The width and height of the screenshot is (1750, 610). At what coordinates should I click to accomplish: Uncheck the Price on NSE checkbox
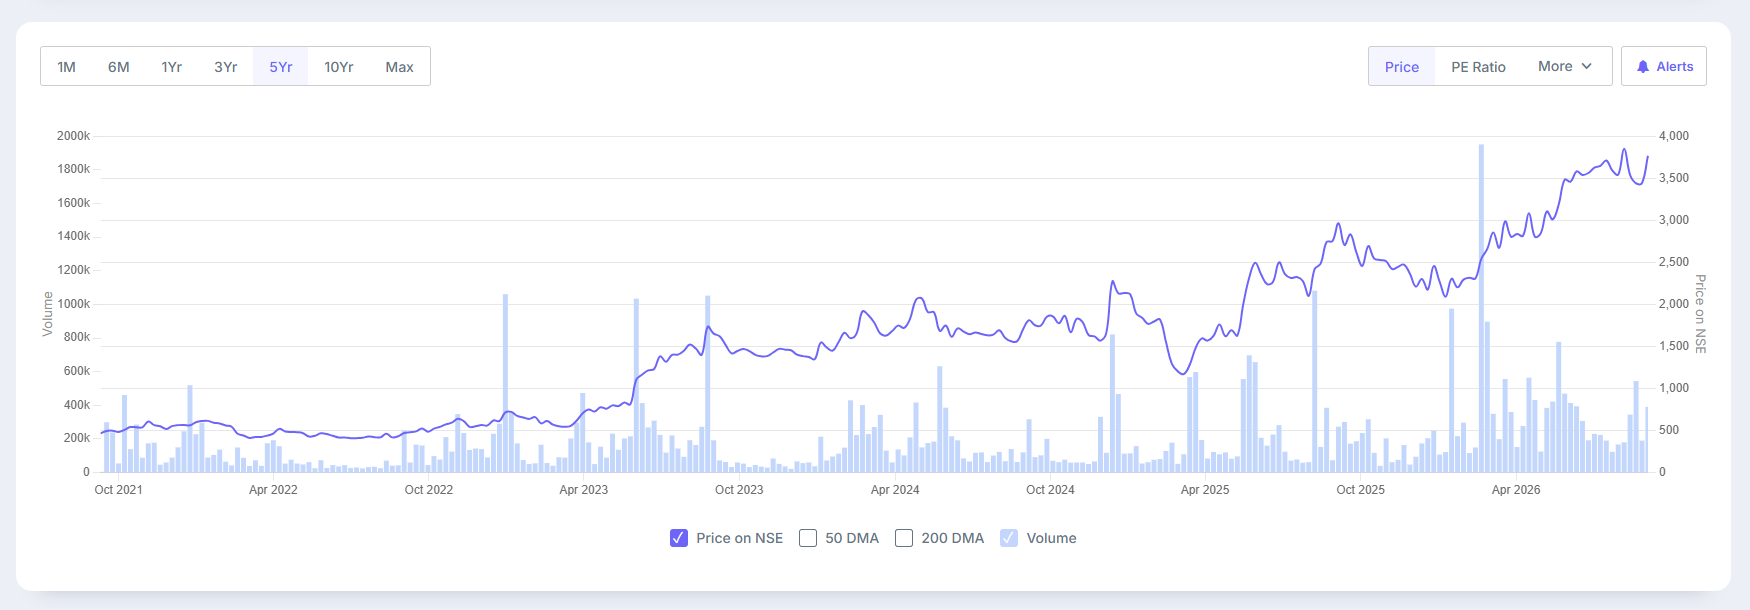(679, 538)
